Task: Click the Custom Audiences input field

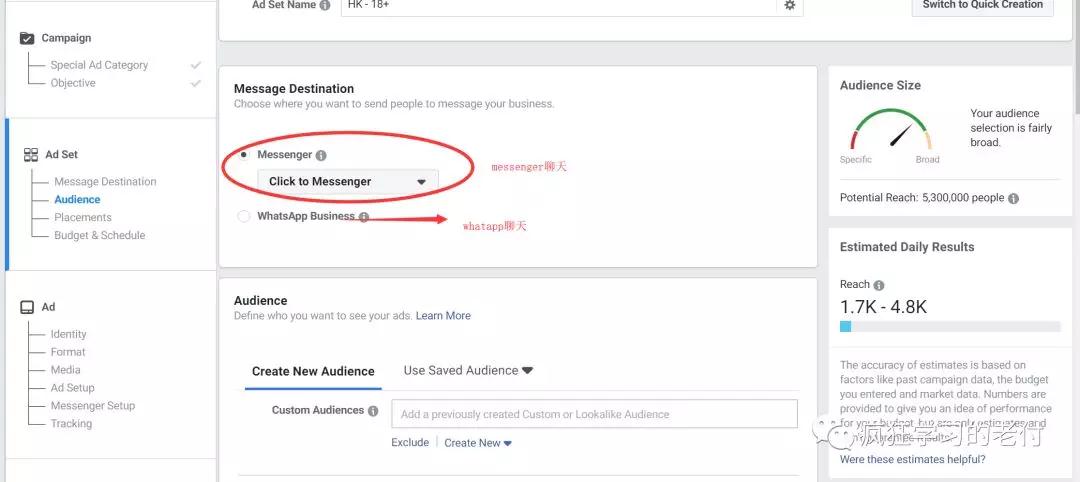Action: [x=594, y=414]
